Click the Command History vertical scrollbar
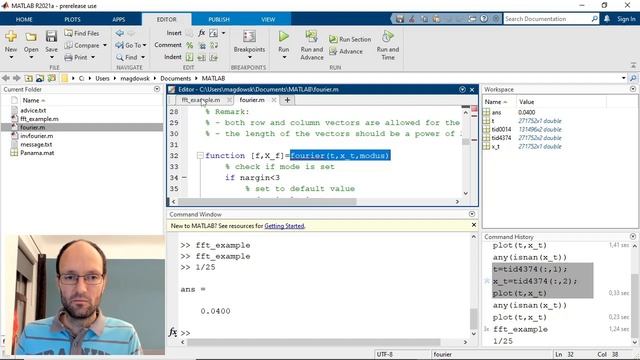This screenshot has height=360, width=640. 635,306
